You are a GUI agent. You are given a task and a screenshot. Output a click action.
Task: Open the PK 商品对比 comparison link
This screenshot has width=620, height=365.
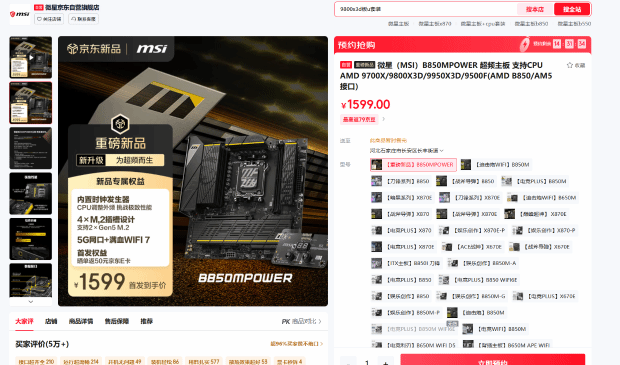coord(302,322)
